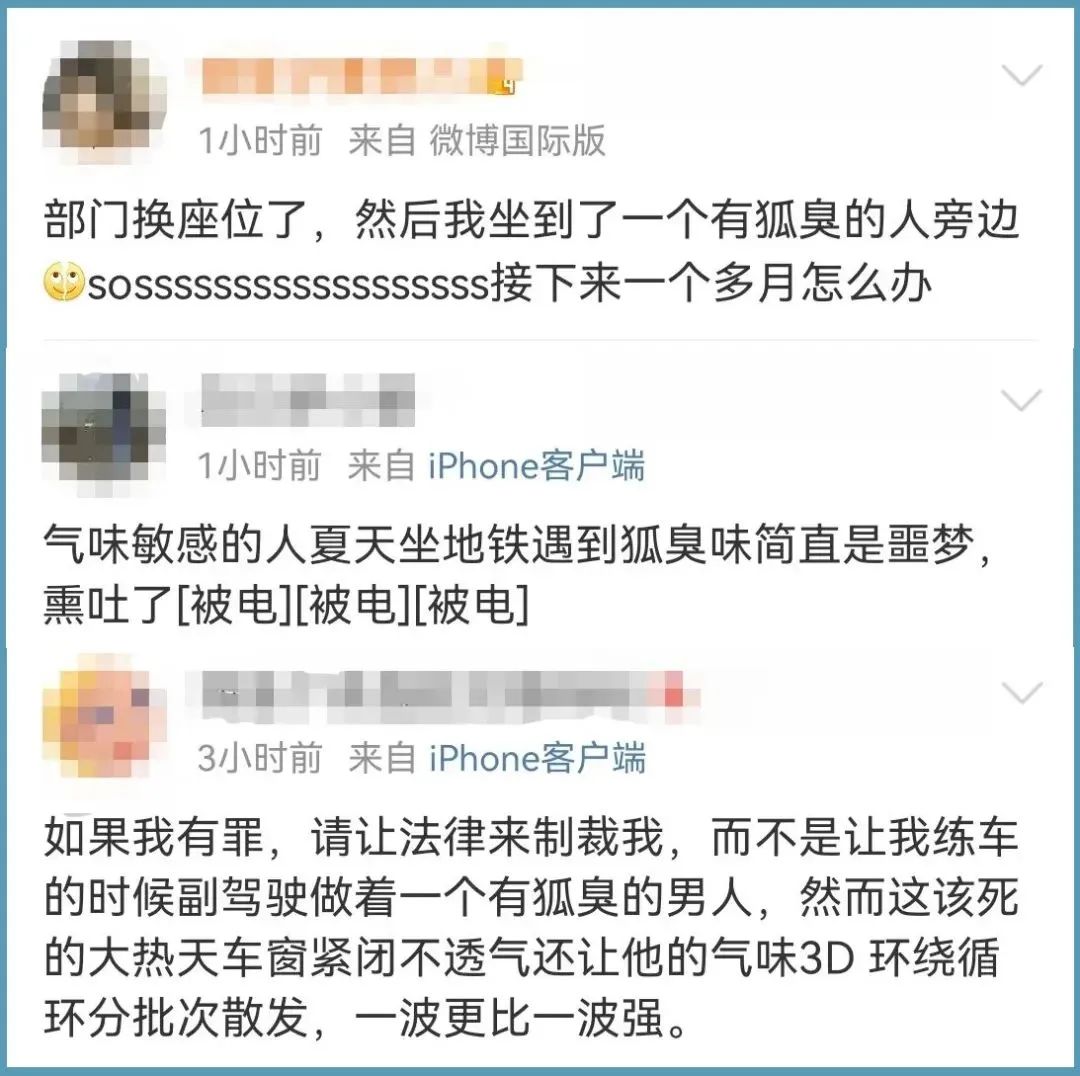
Task: Open the 微博国际版 source link
Action: coord(517,141)
